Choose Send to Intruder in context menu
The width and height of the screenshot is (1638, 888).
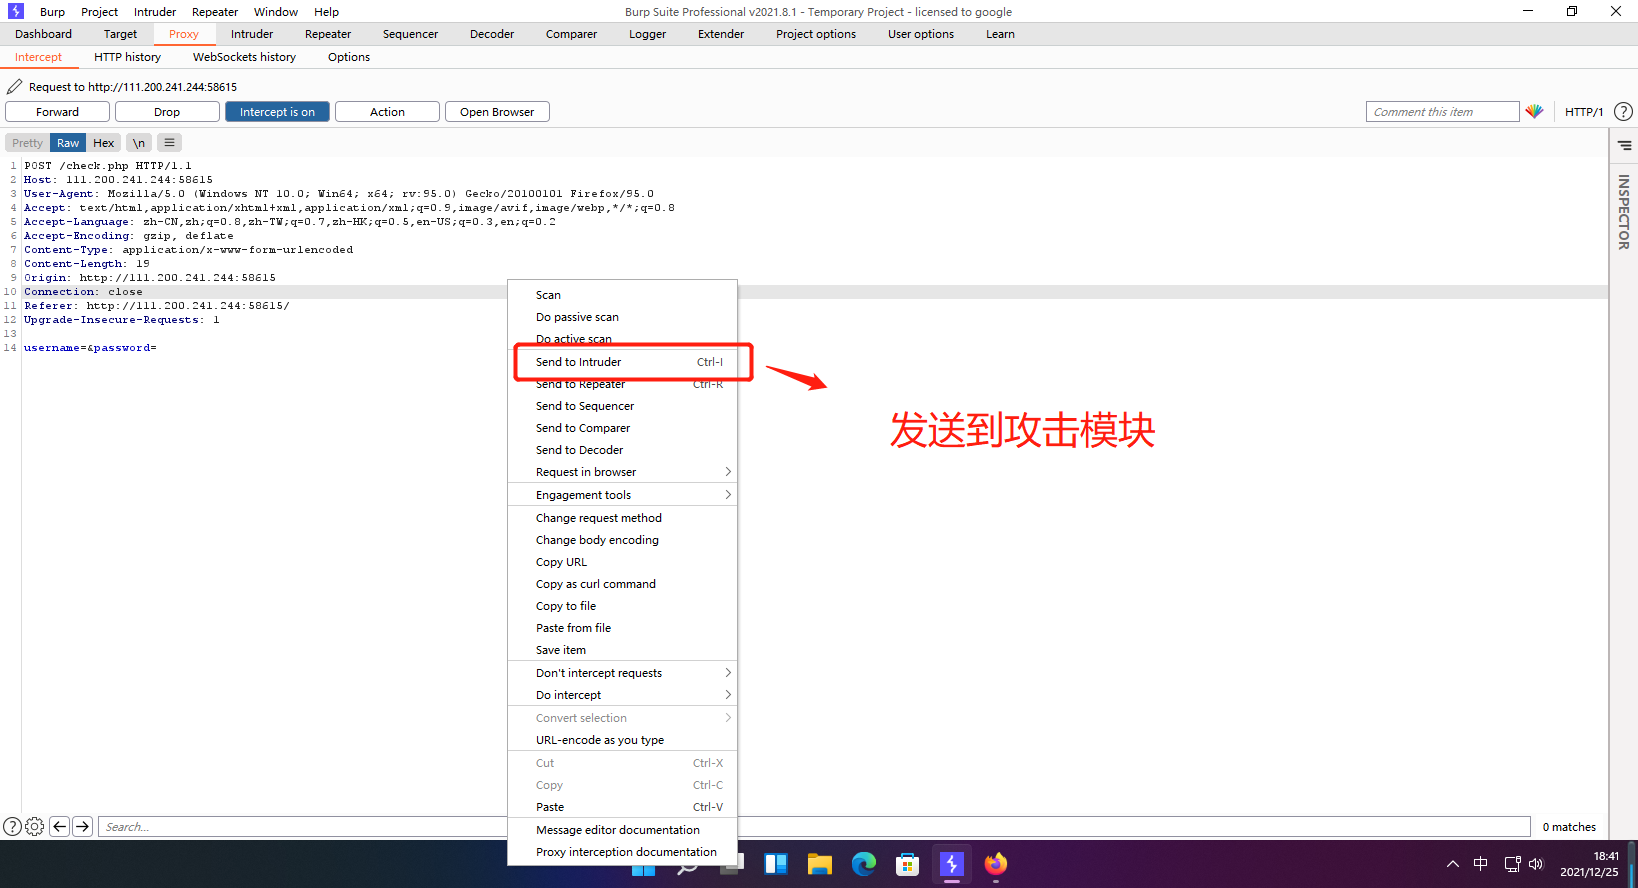click(622, 362)
